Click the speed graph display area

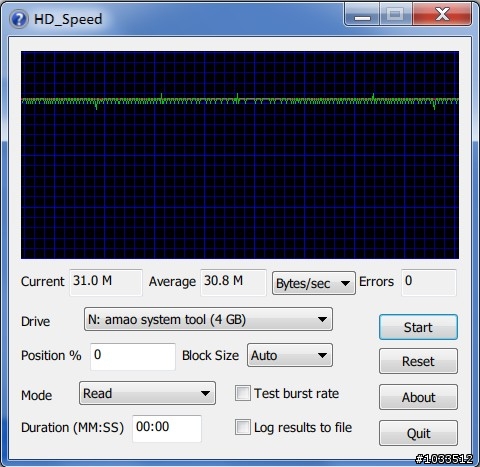click(240, 155)
